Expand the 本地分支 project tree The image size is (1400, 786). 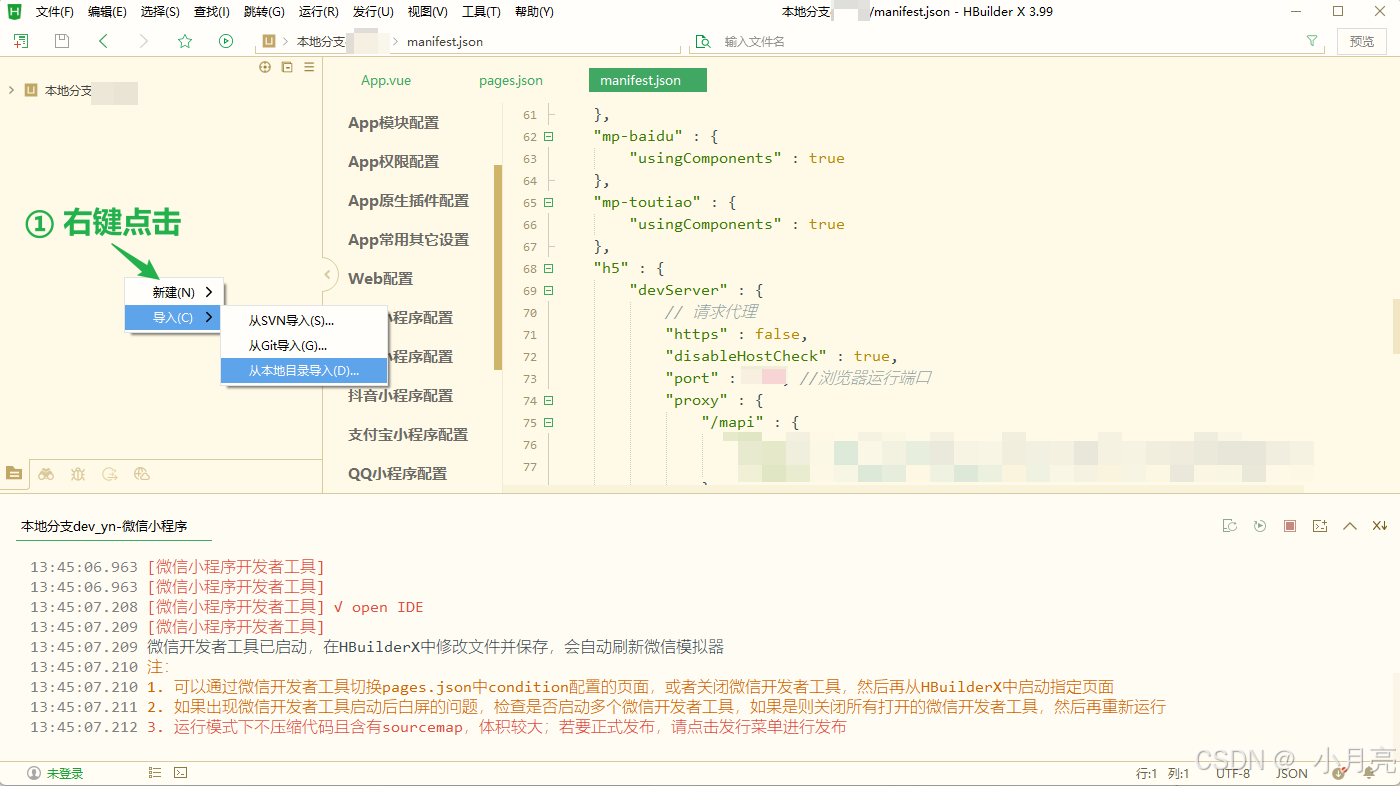click(x=12, y=89)
